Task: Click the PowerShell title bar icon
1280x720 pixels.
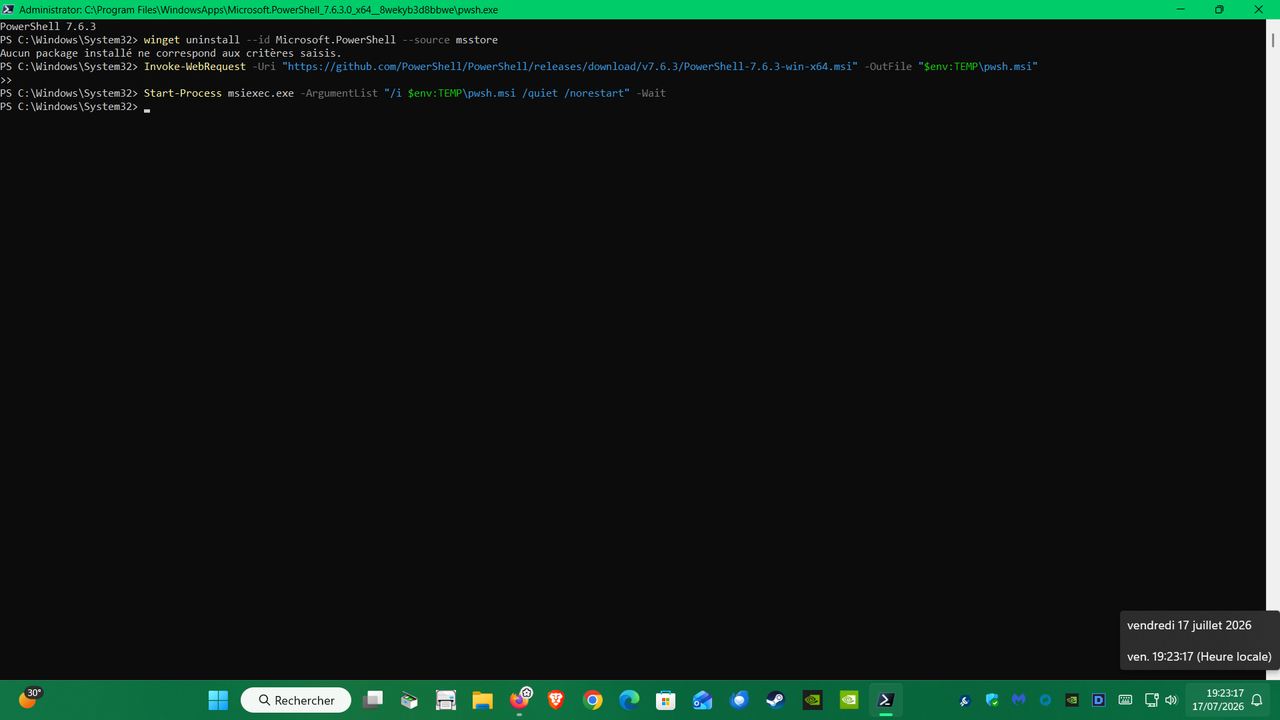Action: pyautogui.click(x=8, y=9)
